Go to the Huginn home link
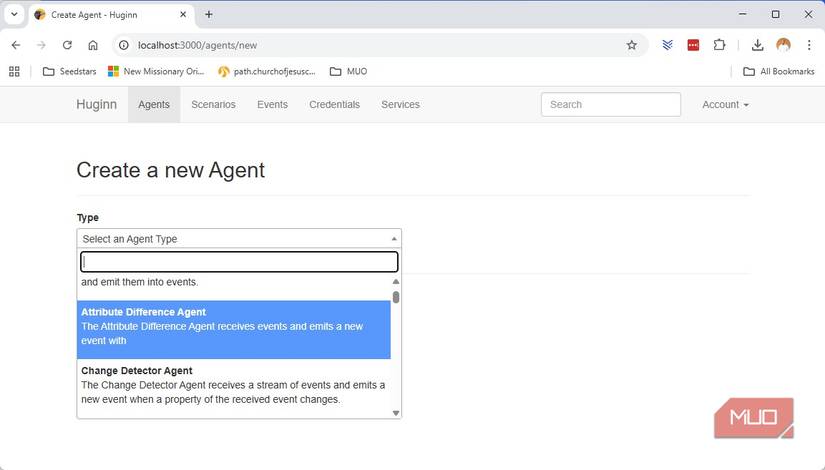825x470 pixels. (x=96, y=104)
